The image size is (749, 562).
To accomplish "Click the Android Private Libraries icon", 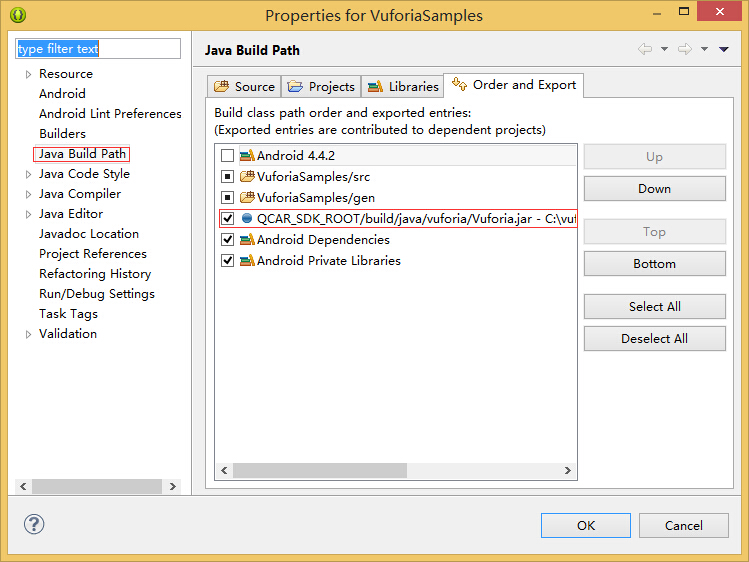I will click(247, 261).
